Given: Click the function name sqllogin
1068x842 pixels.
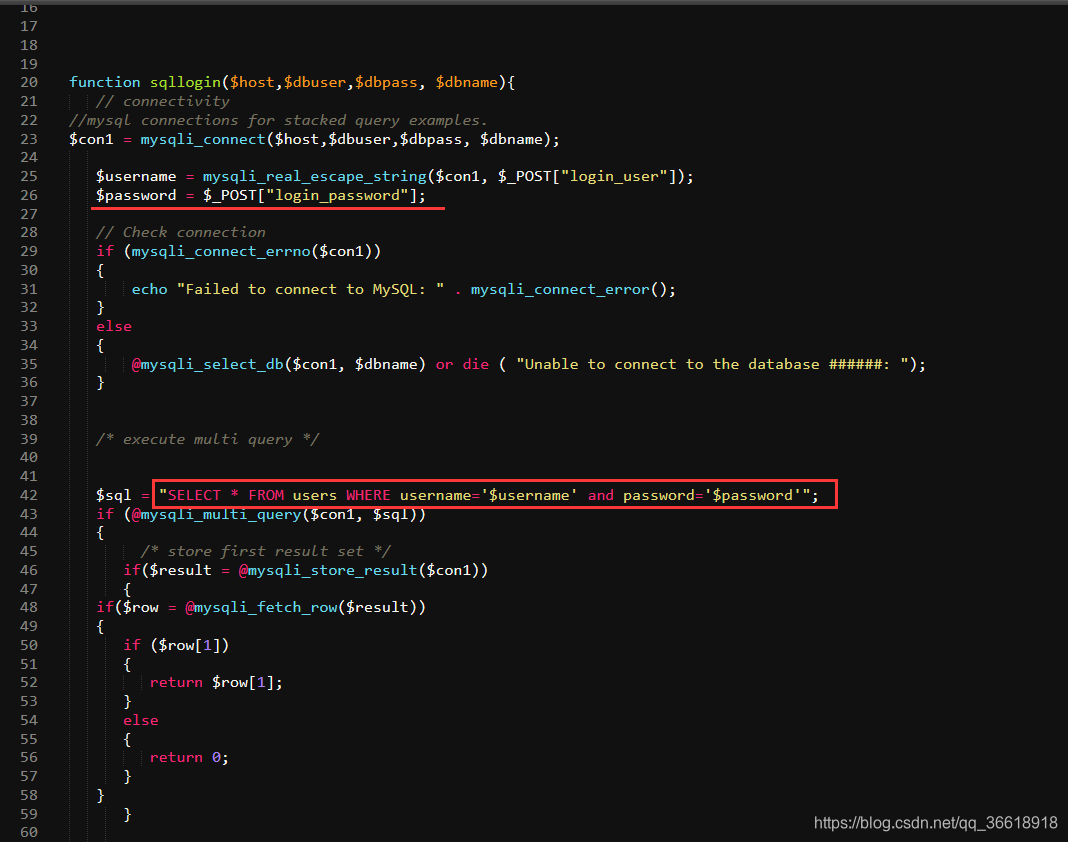Looking at the screenshot, I should 185,82.
